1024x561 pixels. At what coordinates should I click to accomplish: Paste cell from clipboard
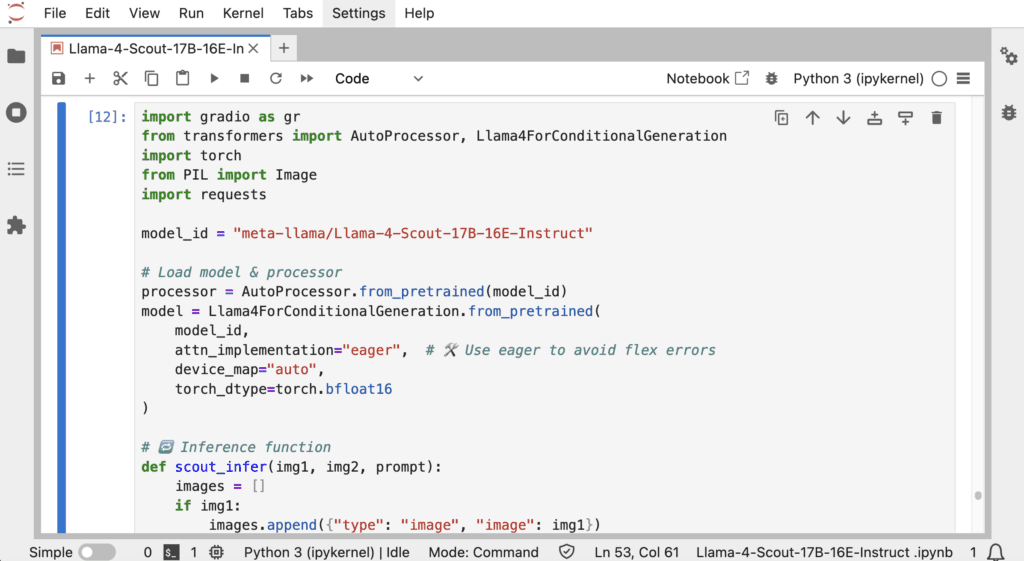[182, 78]
